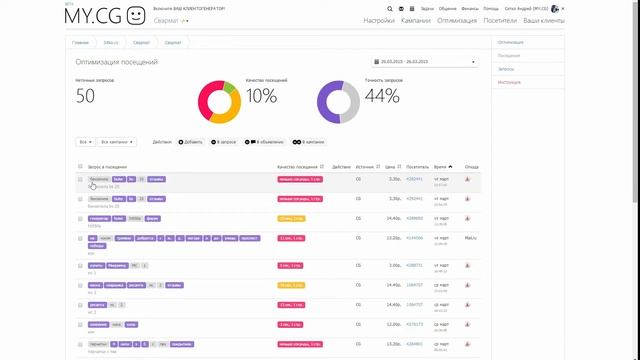Tick the checkbox of the 3.00р. row
Image resolution: width=640 pixels, height=360 pixels.
[80, 266]
